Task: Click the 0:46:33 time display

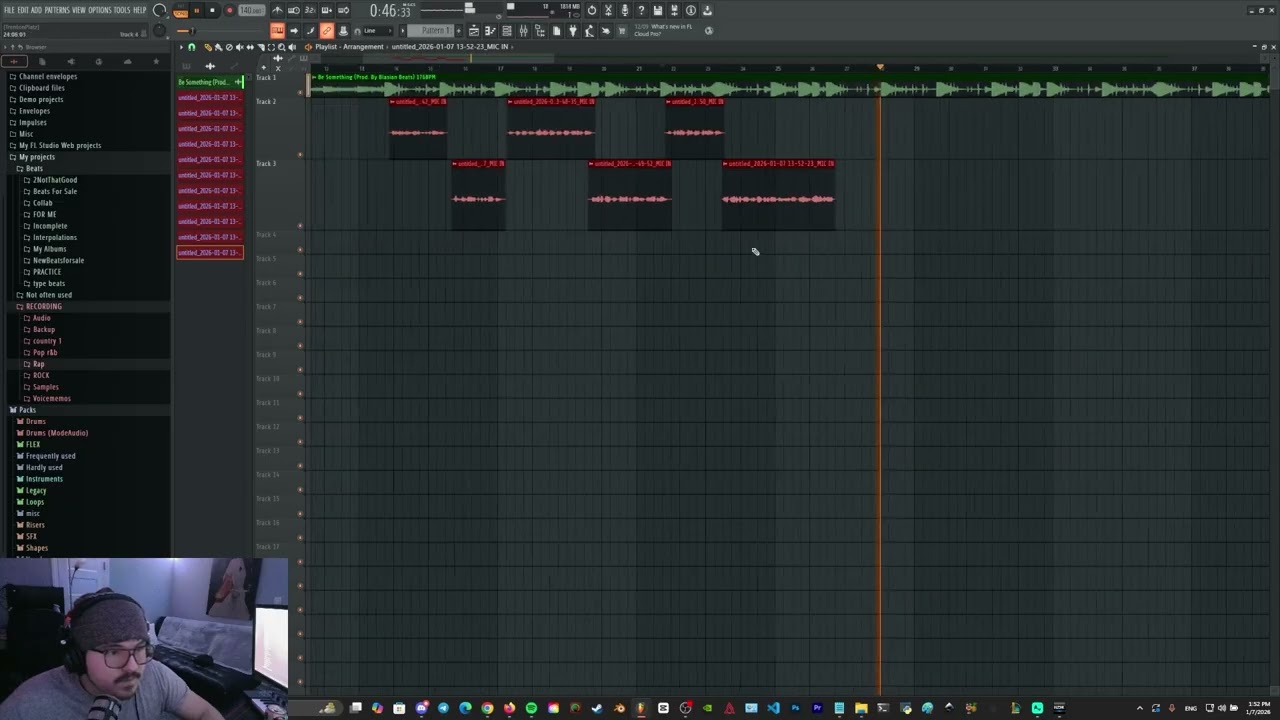Action: 390,10
